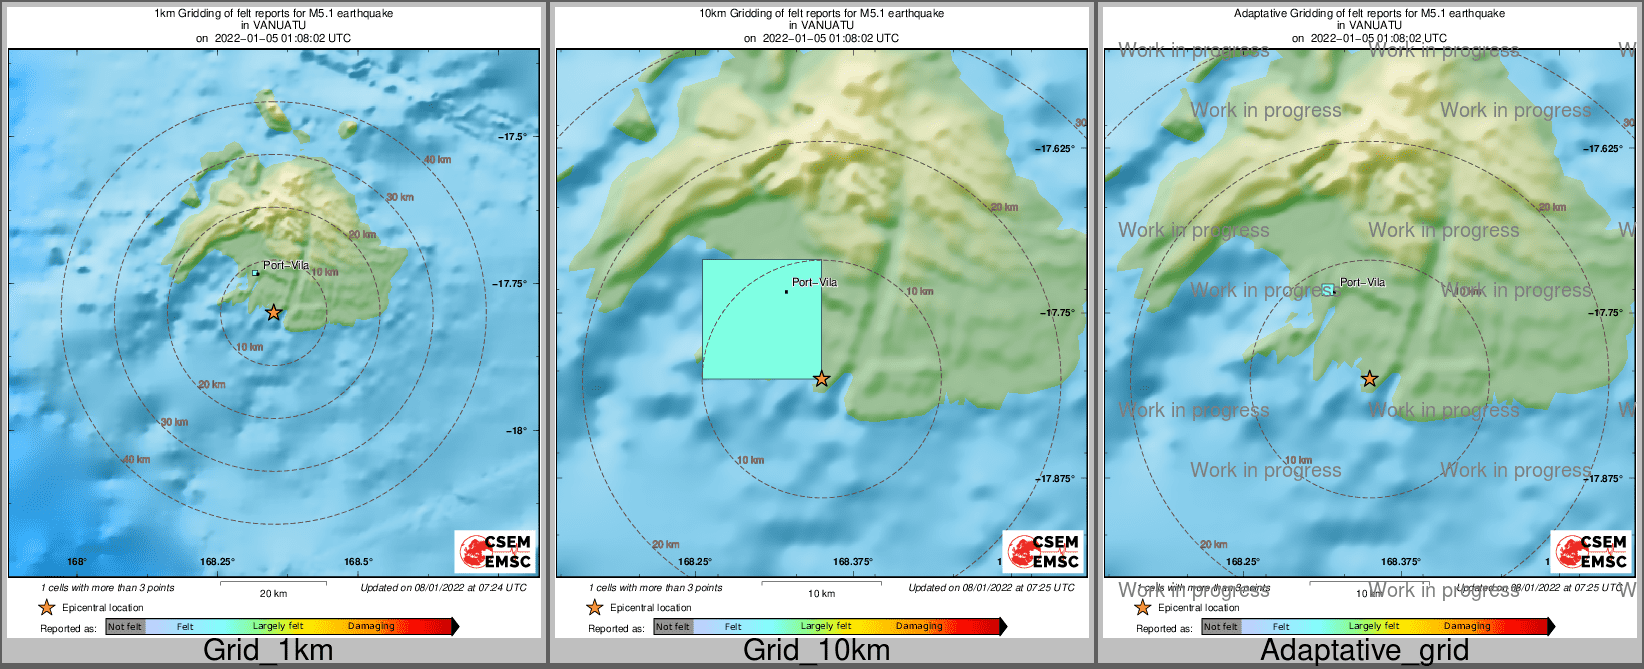
Task: Click the 'Grid_10km' caption below the middle map
Action: pos(816,650)
